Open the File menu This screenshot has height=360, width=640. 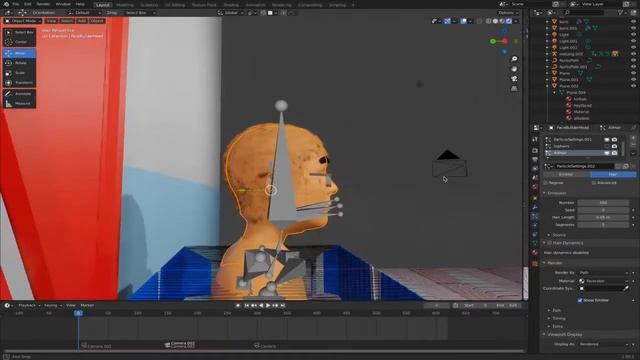coord(16,4)
